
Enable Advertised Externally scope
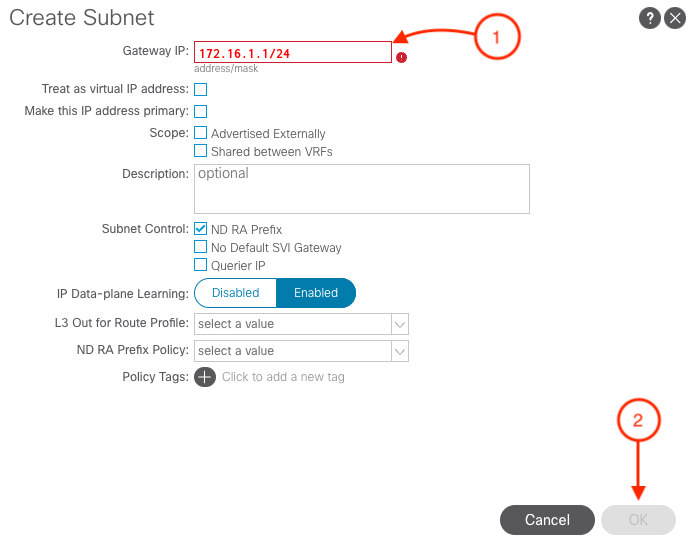pyautogui.click(x=201, y=133)
